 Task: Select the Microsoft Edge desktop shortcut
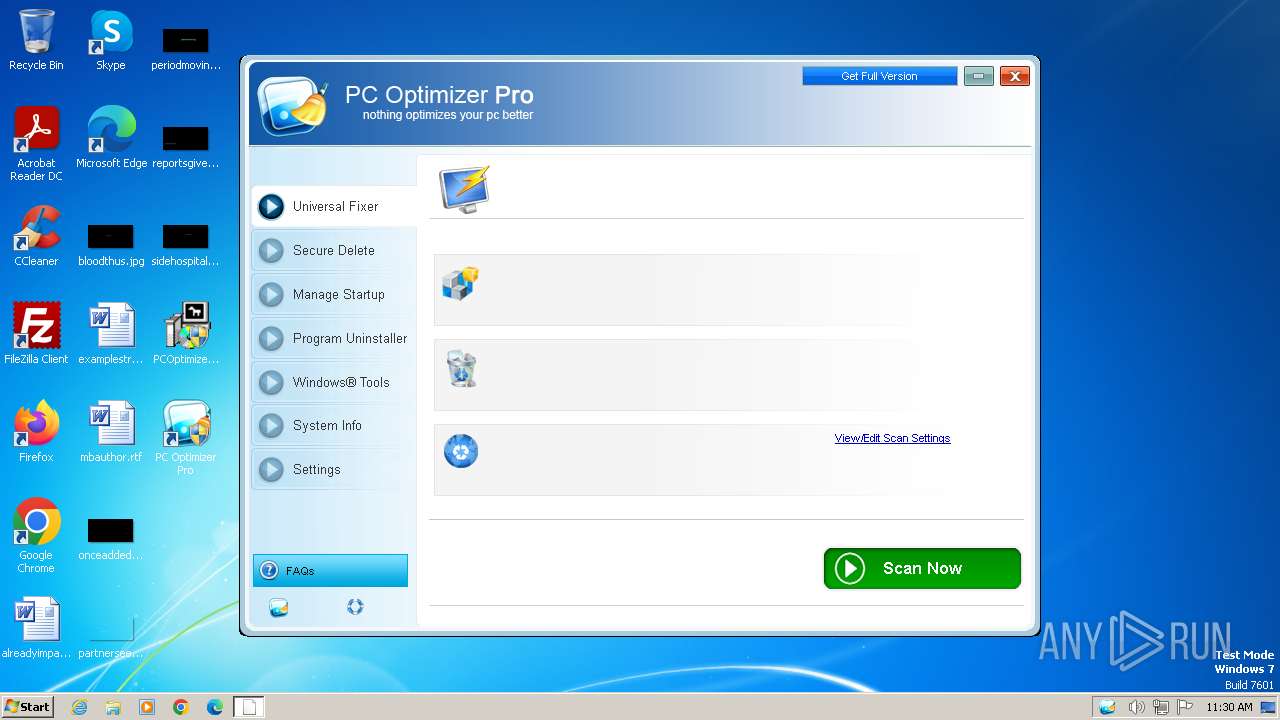pos(111,138)
